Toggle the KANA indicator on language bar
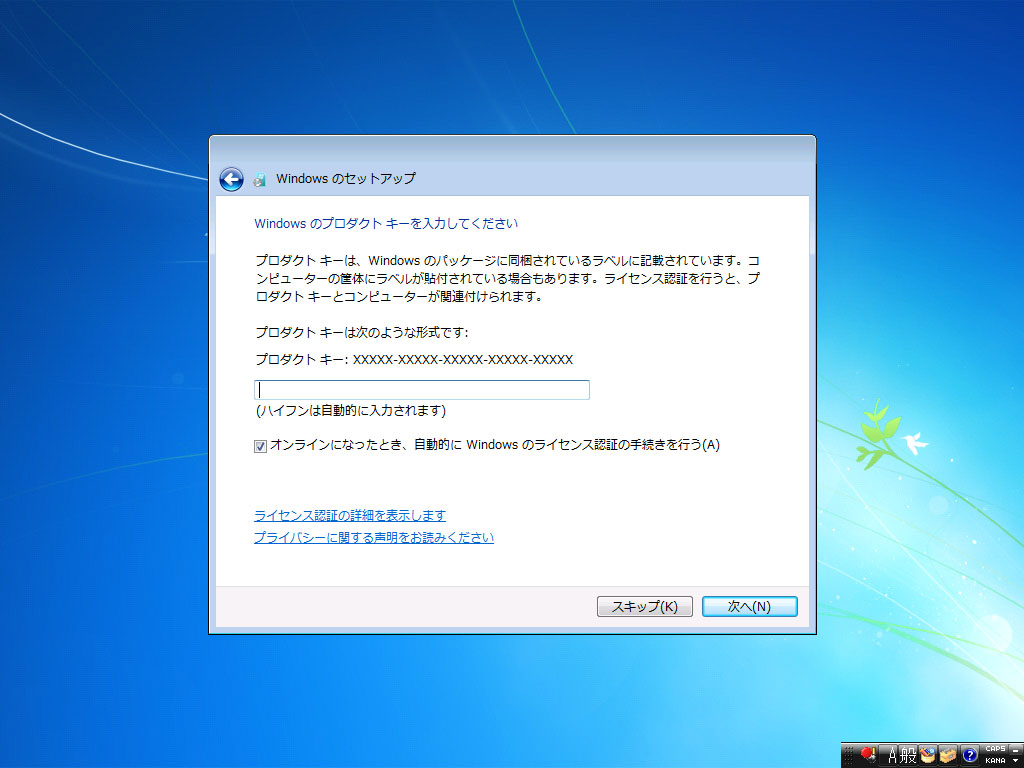 click(995, 761)
